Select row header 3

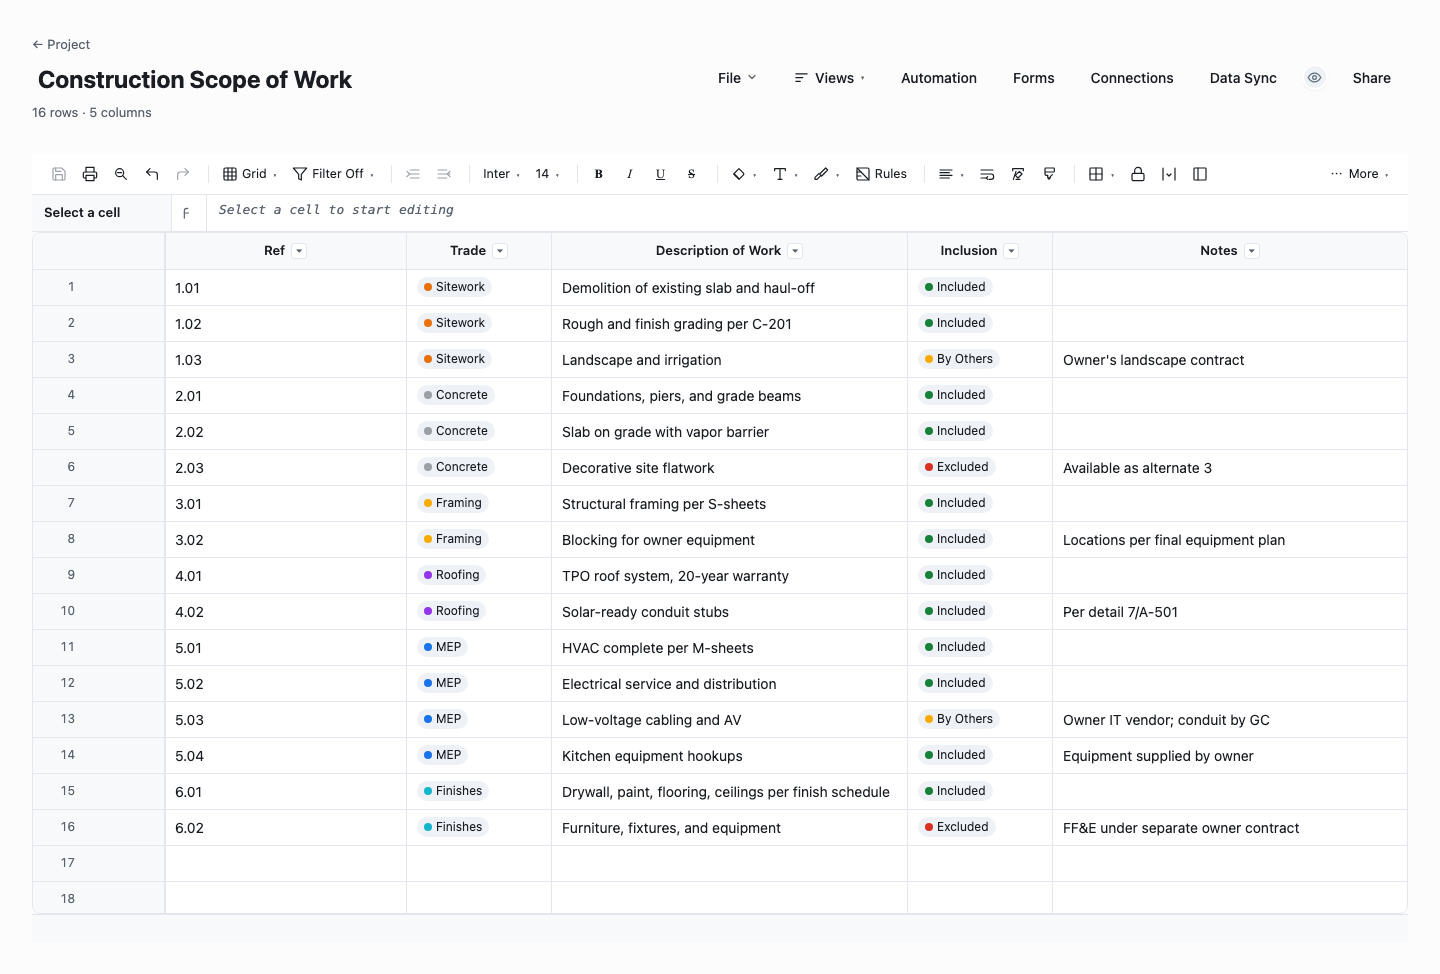(x=99, y=359)
